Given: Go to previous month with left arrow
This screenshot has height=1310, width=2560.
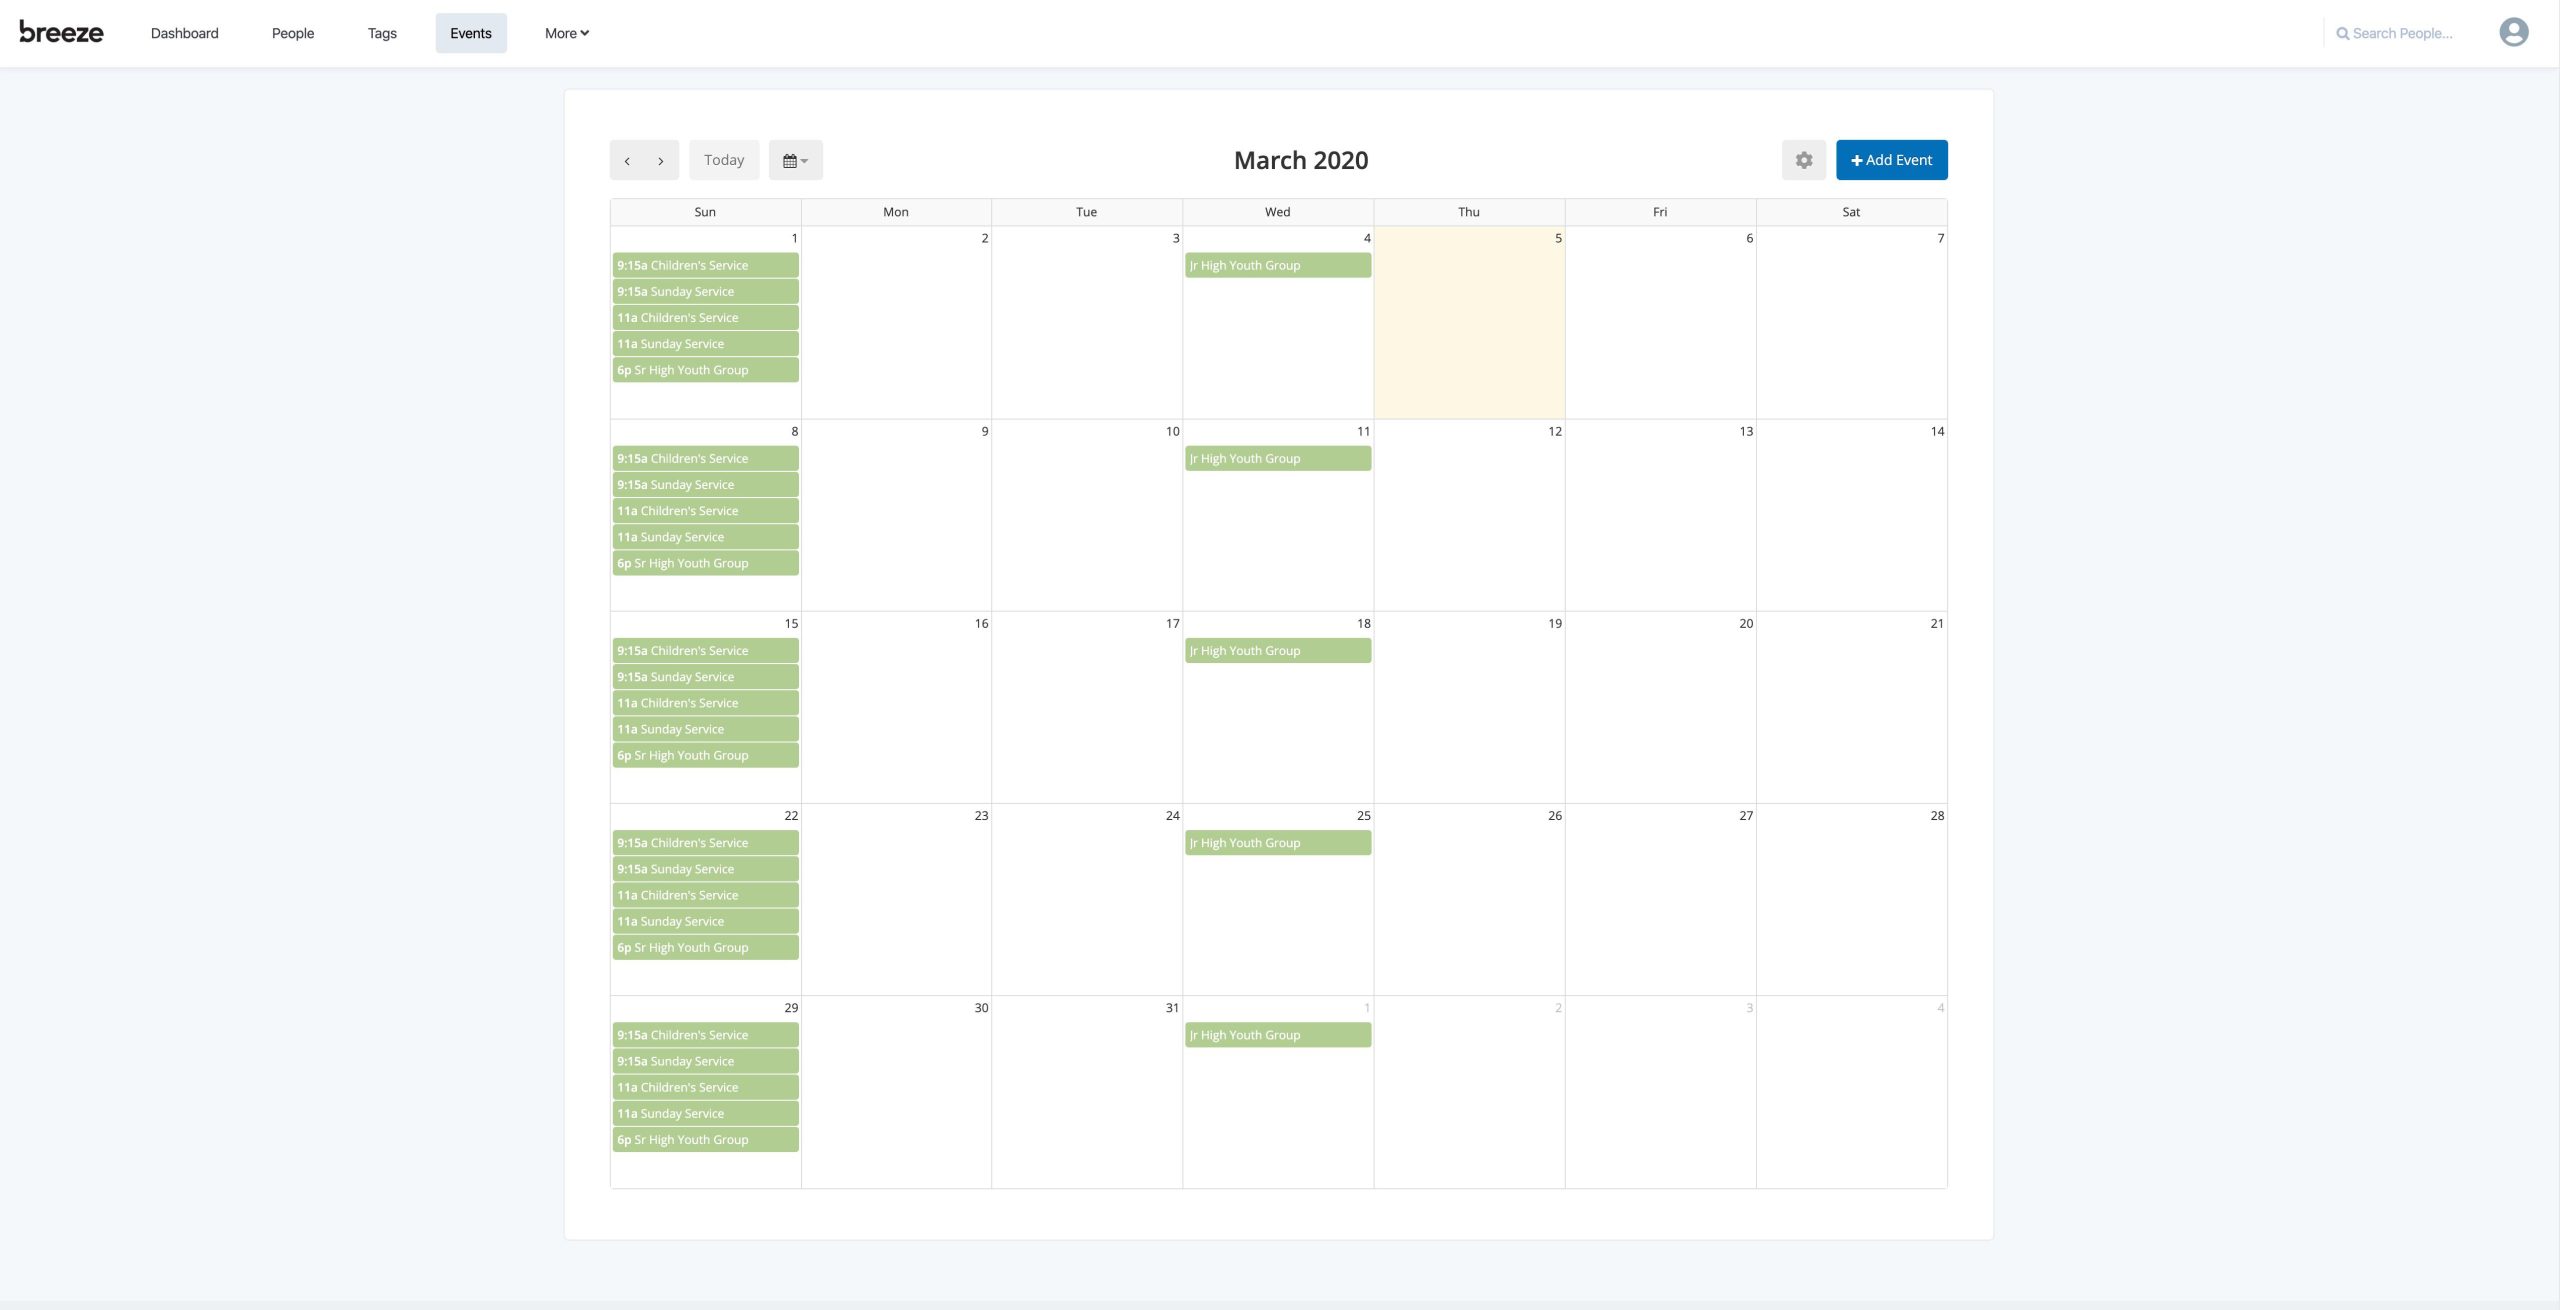Looking at the screenshot, I should [x=627, y=160].
